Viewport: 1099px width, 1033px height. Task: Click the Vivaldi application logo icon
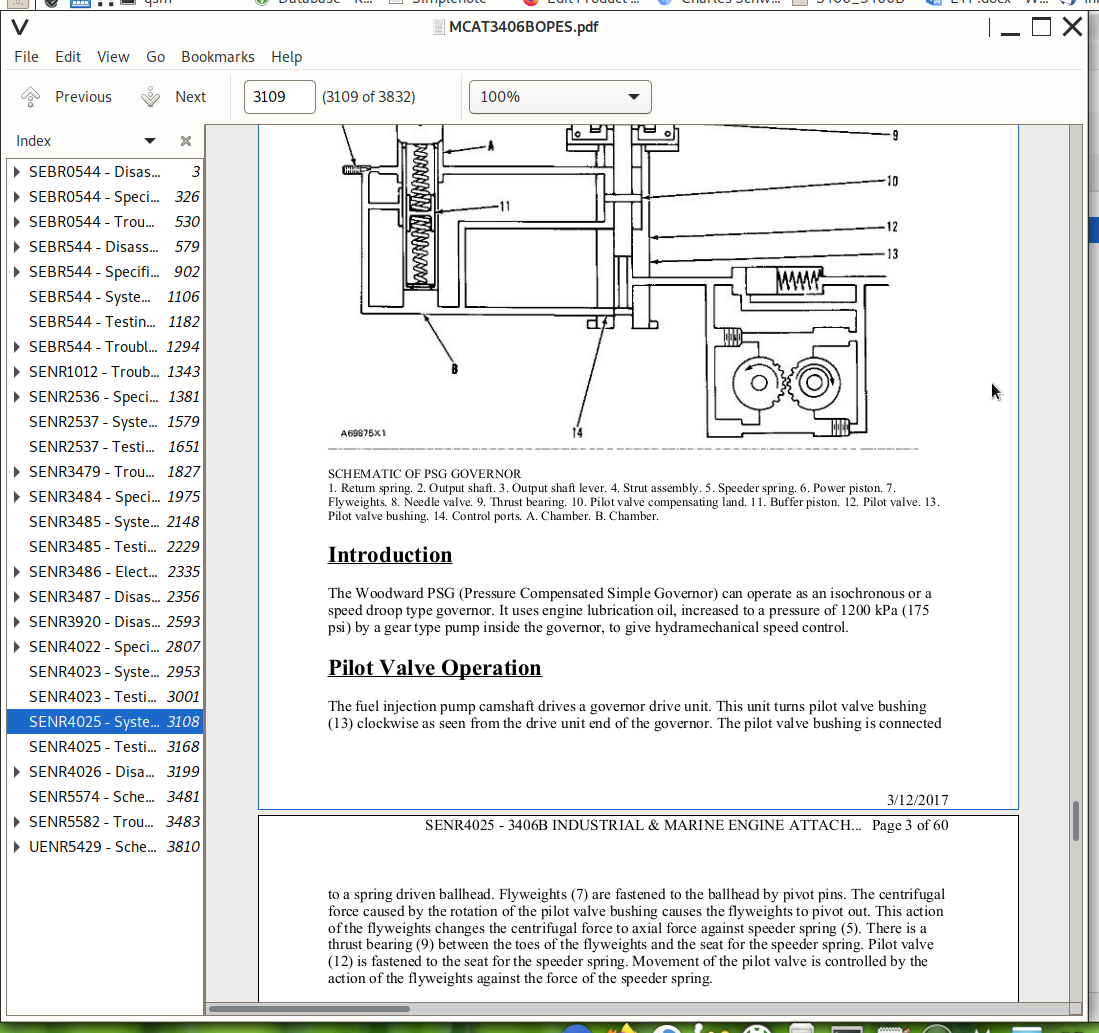(x=19, y=27)
